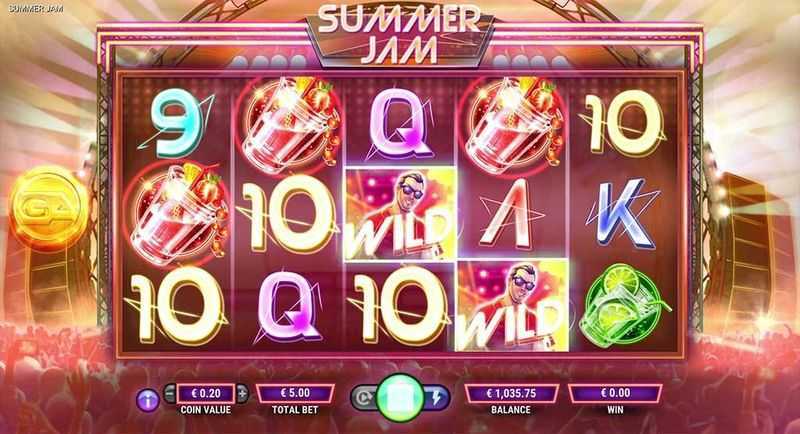The height and width of the screenshot is (434, 800).
Task: Click the €1,035.75 balance display
Action: point(511,394)
